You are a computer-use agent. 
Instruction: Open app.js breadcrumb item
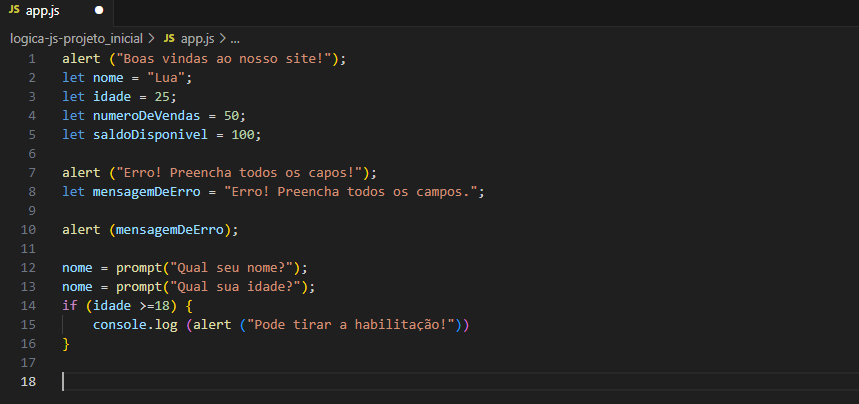[x=198, y=39]
